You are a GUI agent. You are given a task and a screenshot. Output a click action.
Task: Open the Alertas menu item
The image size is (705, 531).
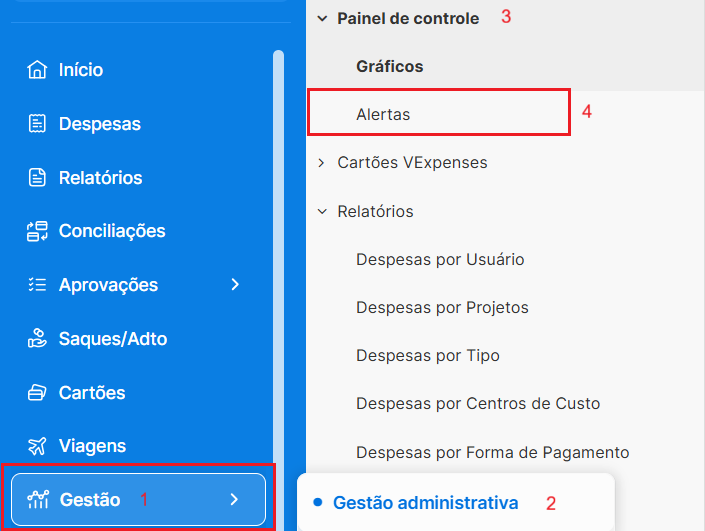(383, 115)
